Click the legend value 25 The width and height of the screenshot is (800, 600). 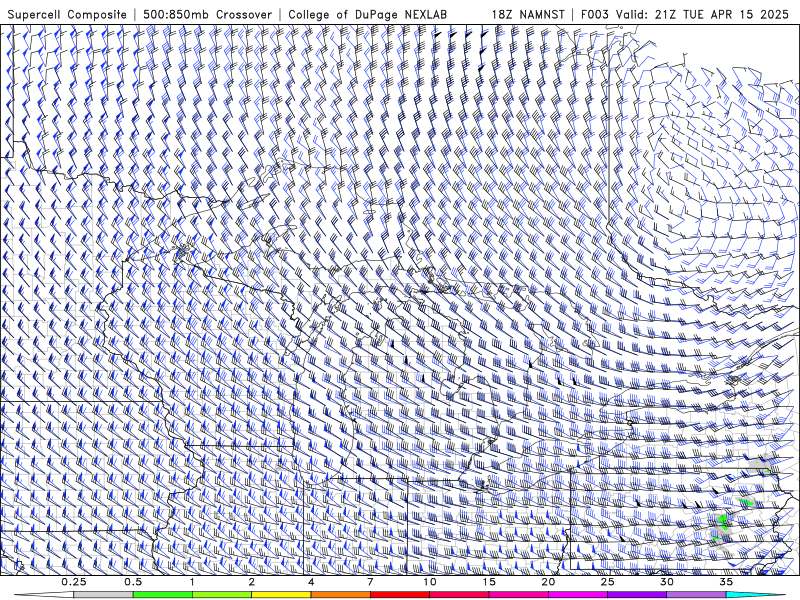pyautogui.click(x=607, y=582)
